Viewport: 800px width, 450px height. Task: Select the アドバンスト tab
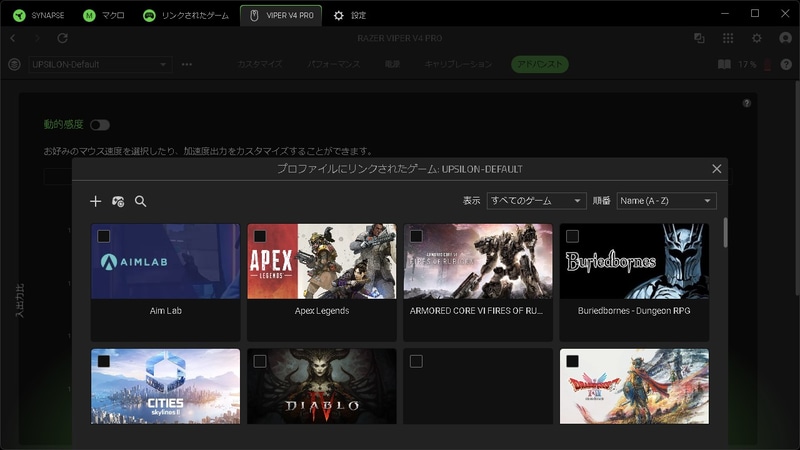click(x=540, y=64)
